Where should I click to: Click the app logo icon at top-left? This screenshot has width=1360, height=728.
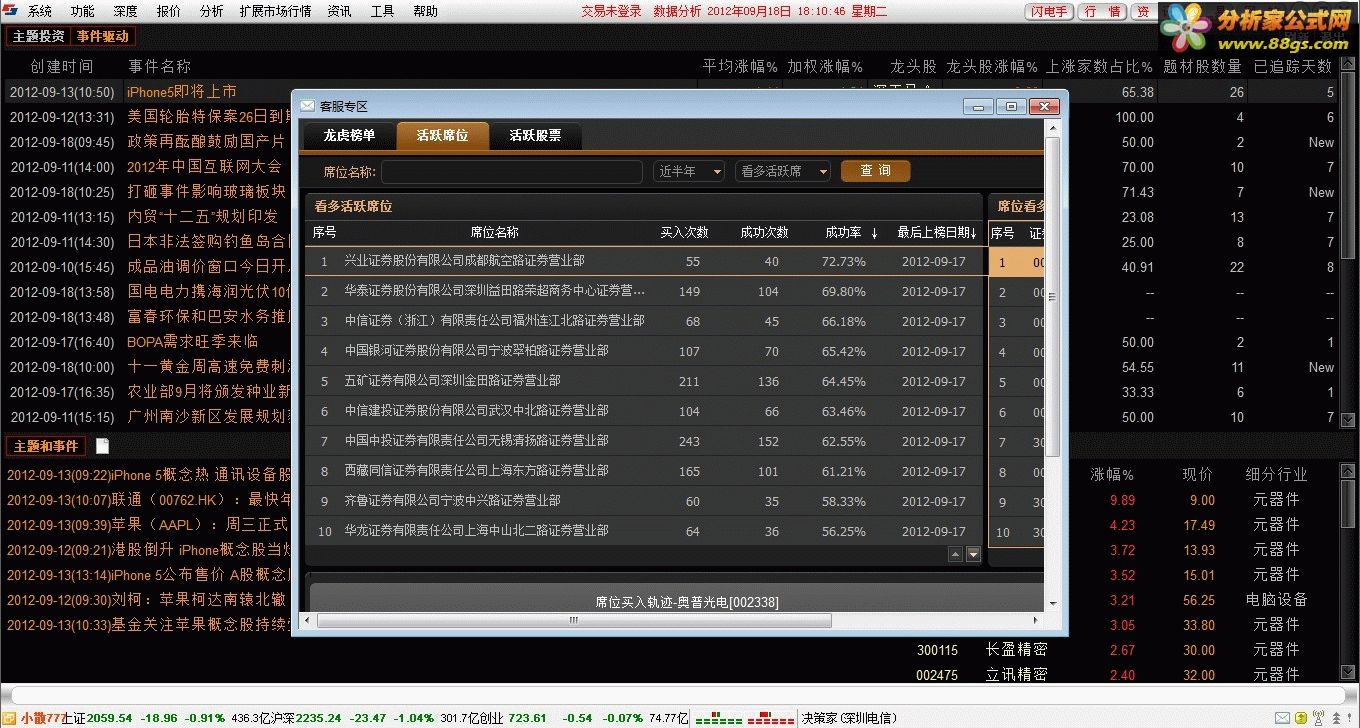[12, 12]
